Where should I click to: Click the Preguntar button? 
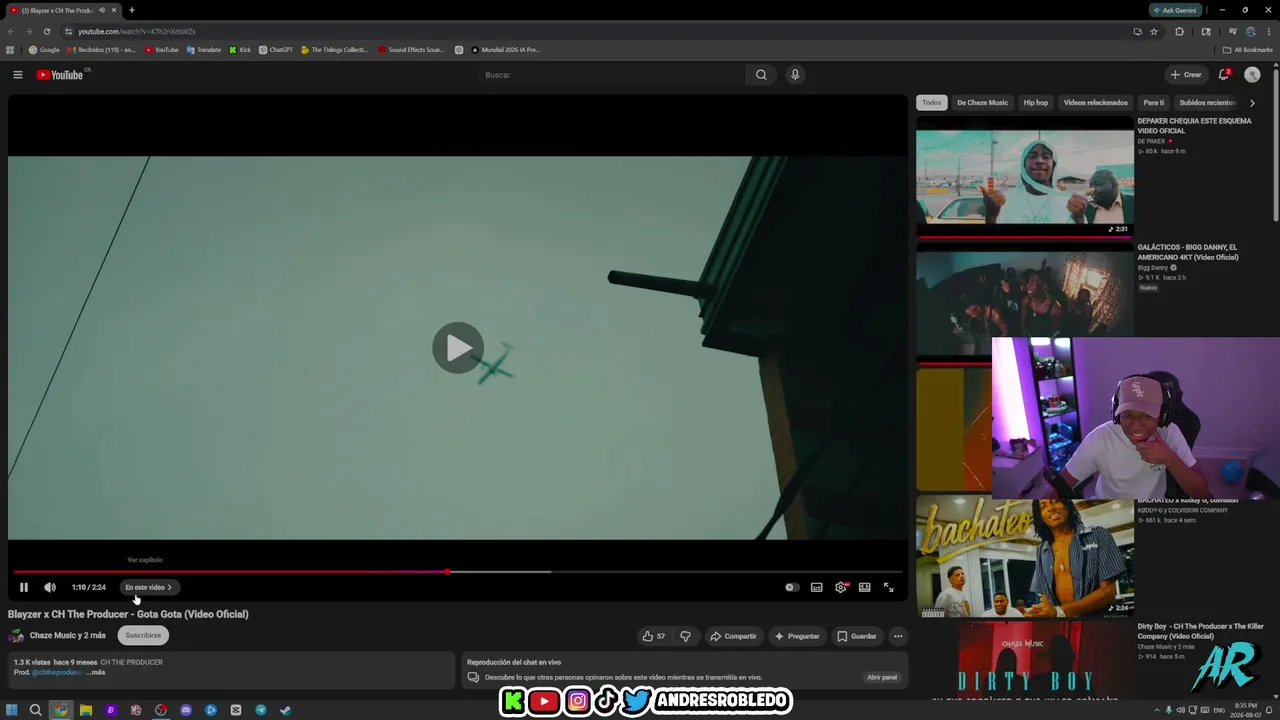tap(797, 636)
